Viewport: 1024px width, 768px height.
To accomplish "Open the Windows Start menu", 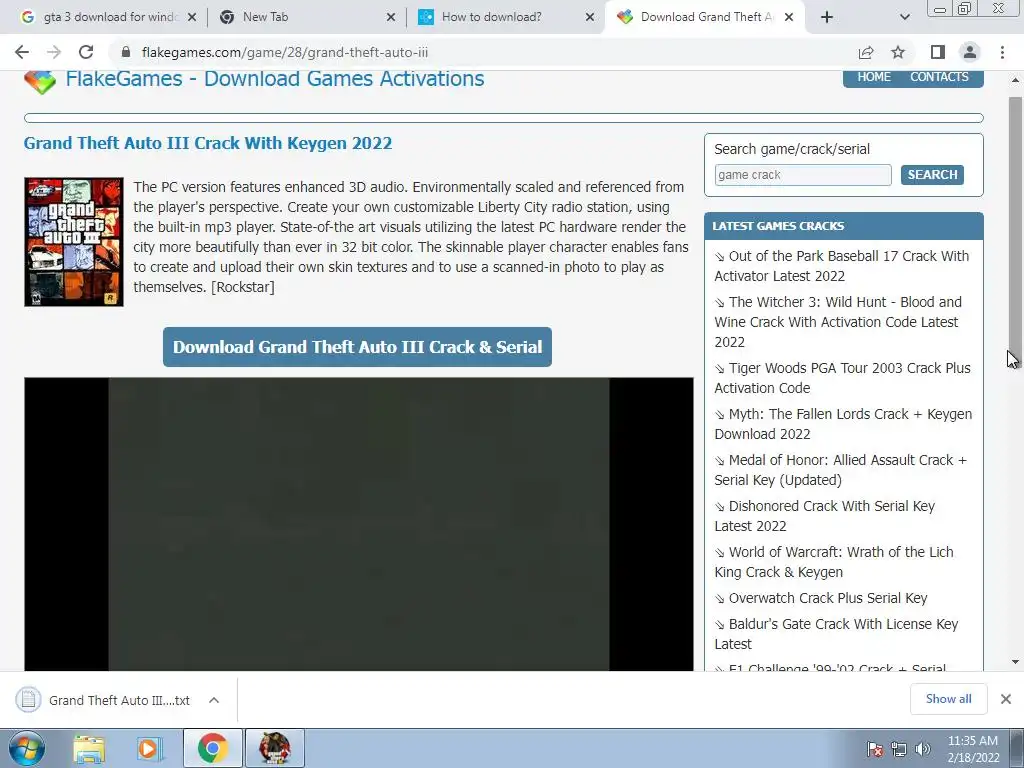I will [27, 748].
